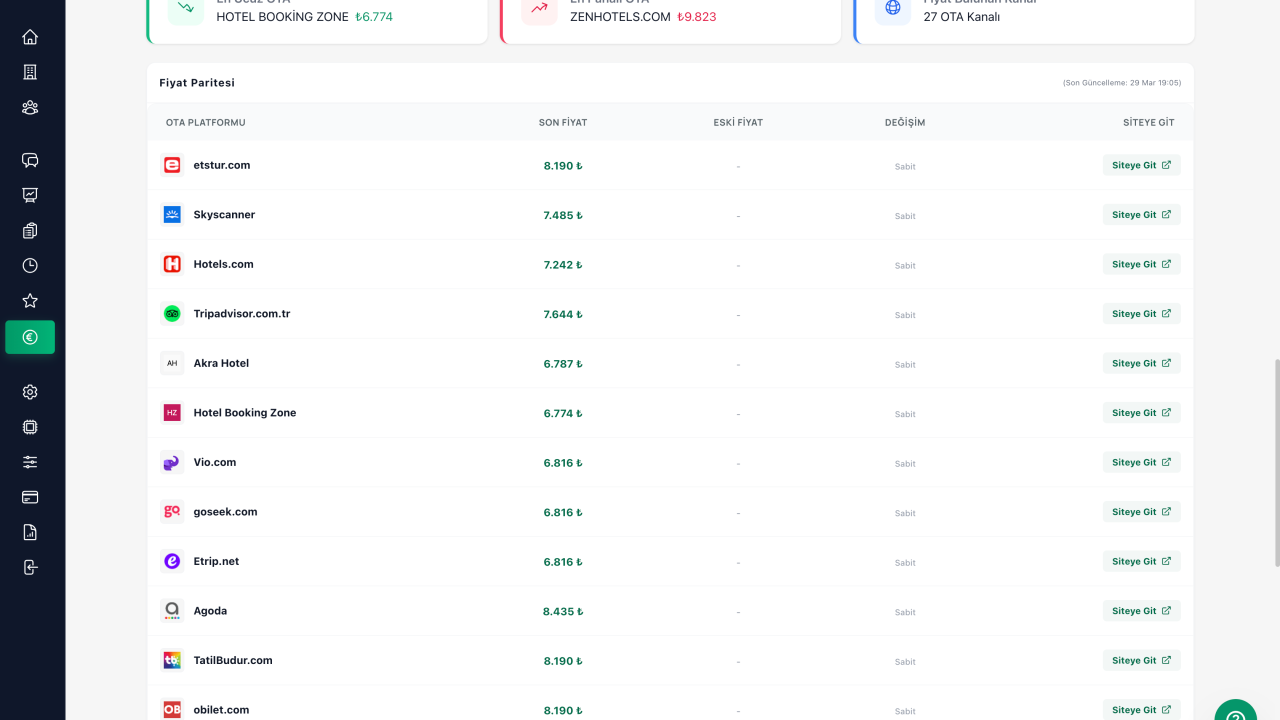Open the clock history sidebar icon

tap(30, 265)
